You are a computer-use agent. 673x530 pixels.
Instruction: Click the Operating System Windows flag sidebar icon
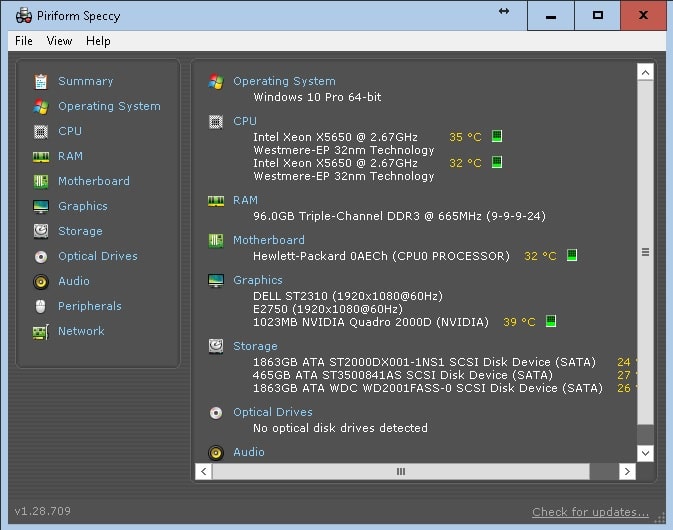(x=41, y=106)
